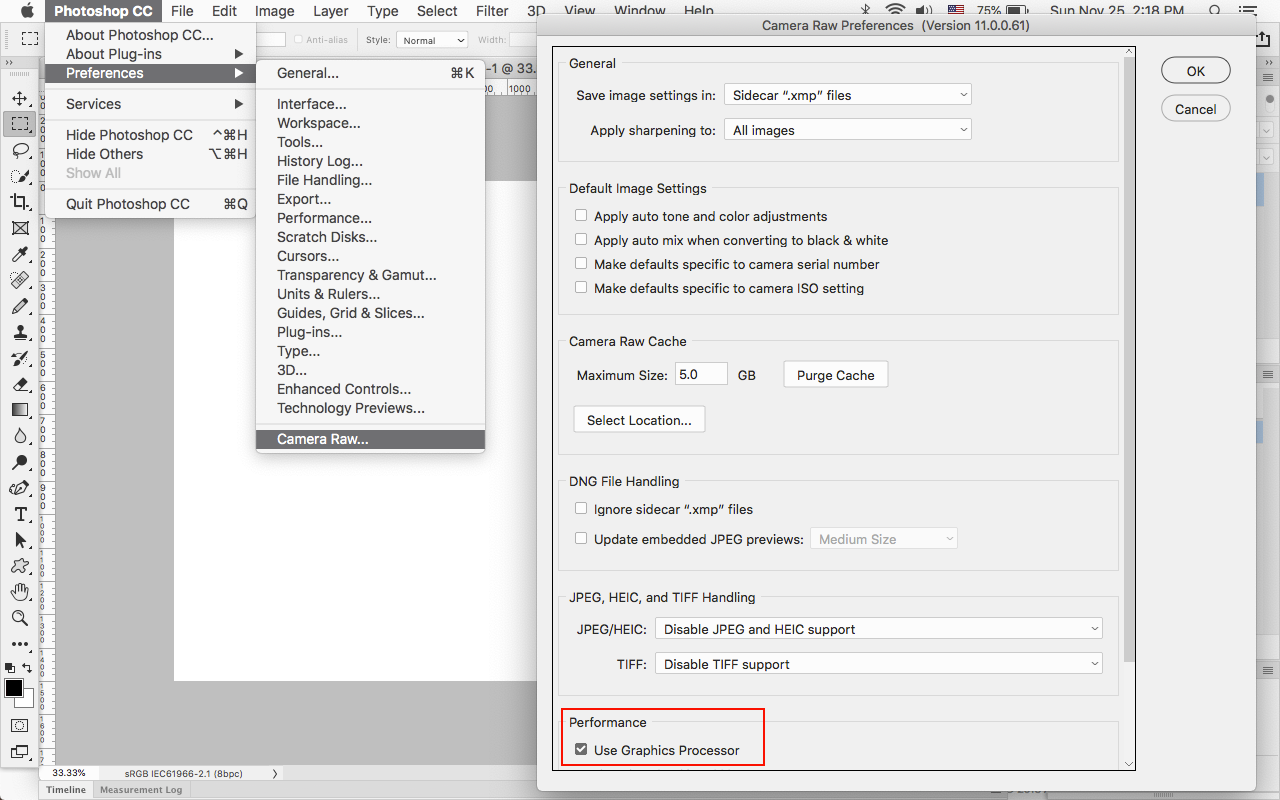Open General... preferences
This screenshot has height=800, width=1280.
point(370,73)
